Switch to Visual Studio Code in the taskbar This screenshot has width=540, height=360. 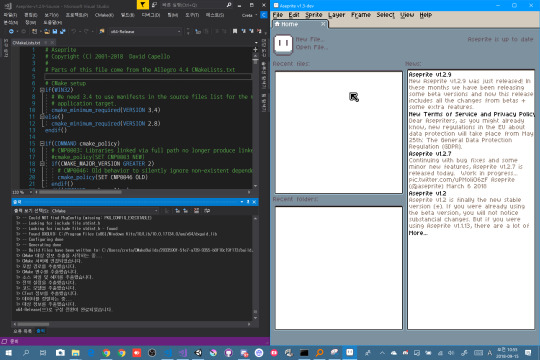[168, 353]
